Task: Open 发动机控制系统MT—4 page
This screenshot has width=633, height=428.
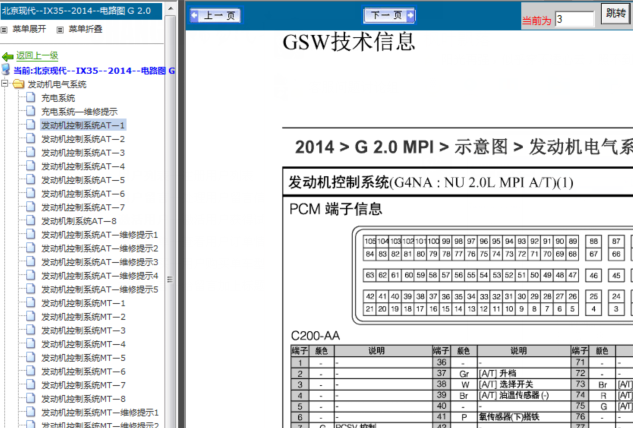Action: pos(83,344)
